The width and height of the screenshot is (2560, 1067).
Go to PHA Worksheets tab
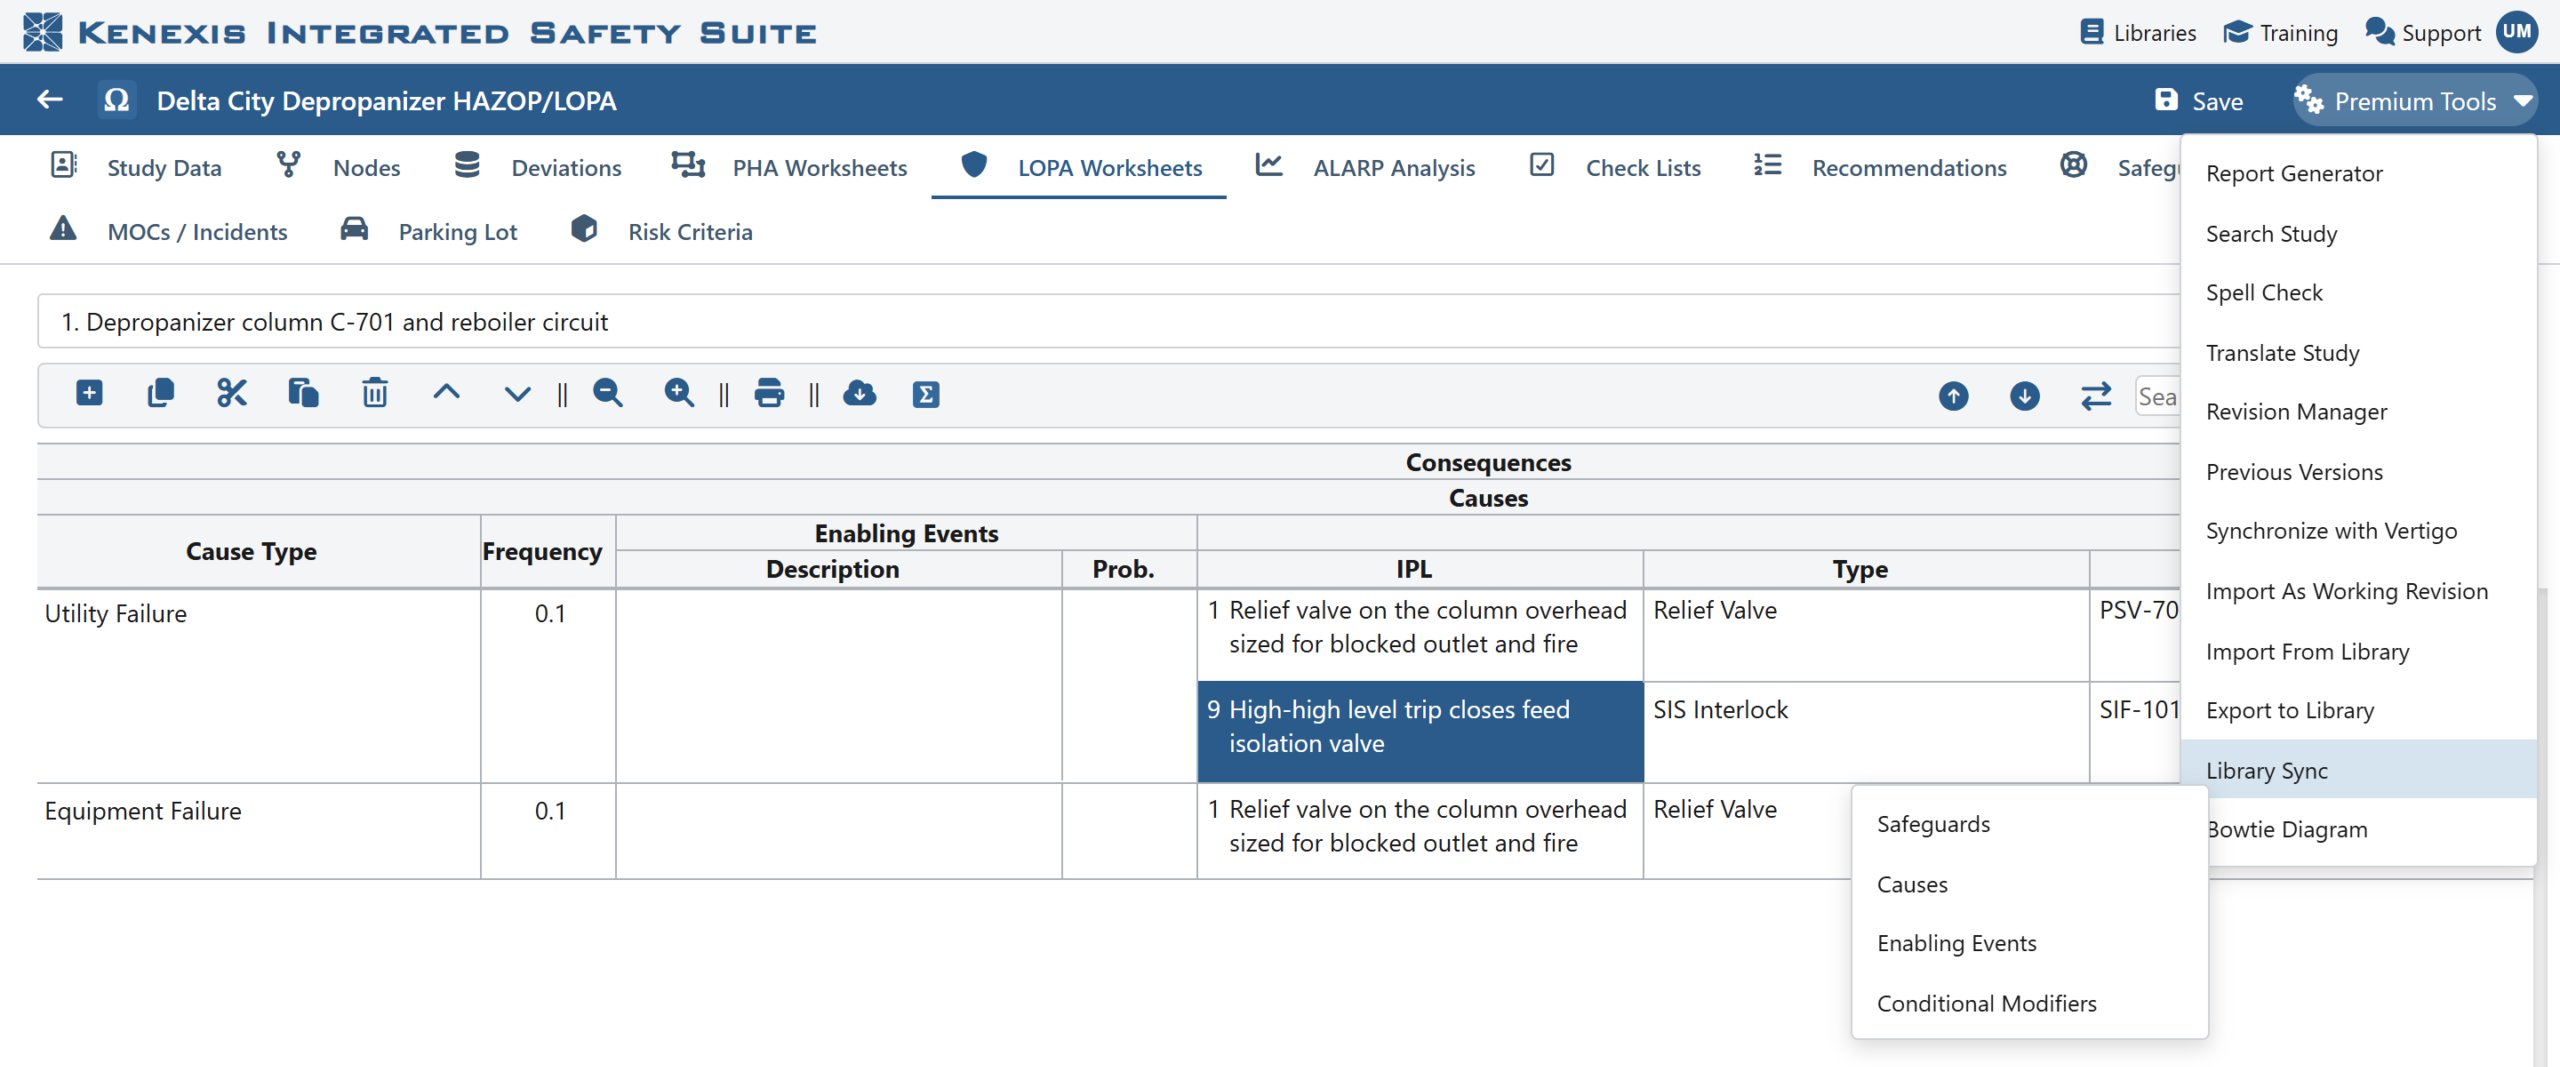point(789,167)
